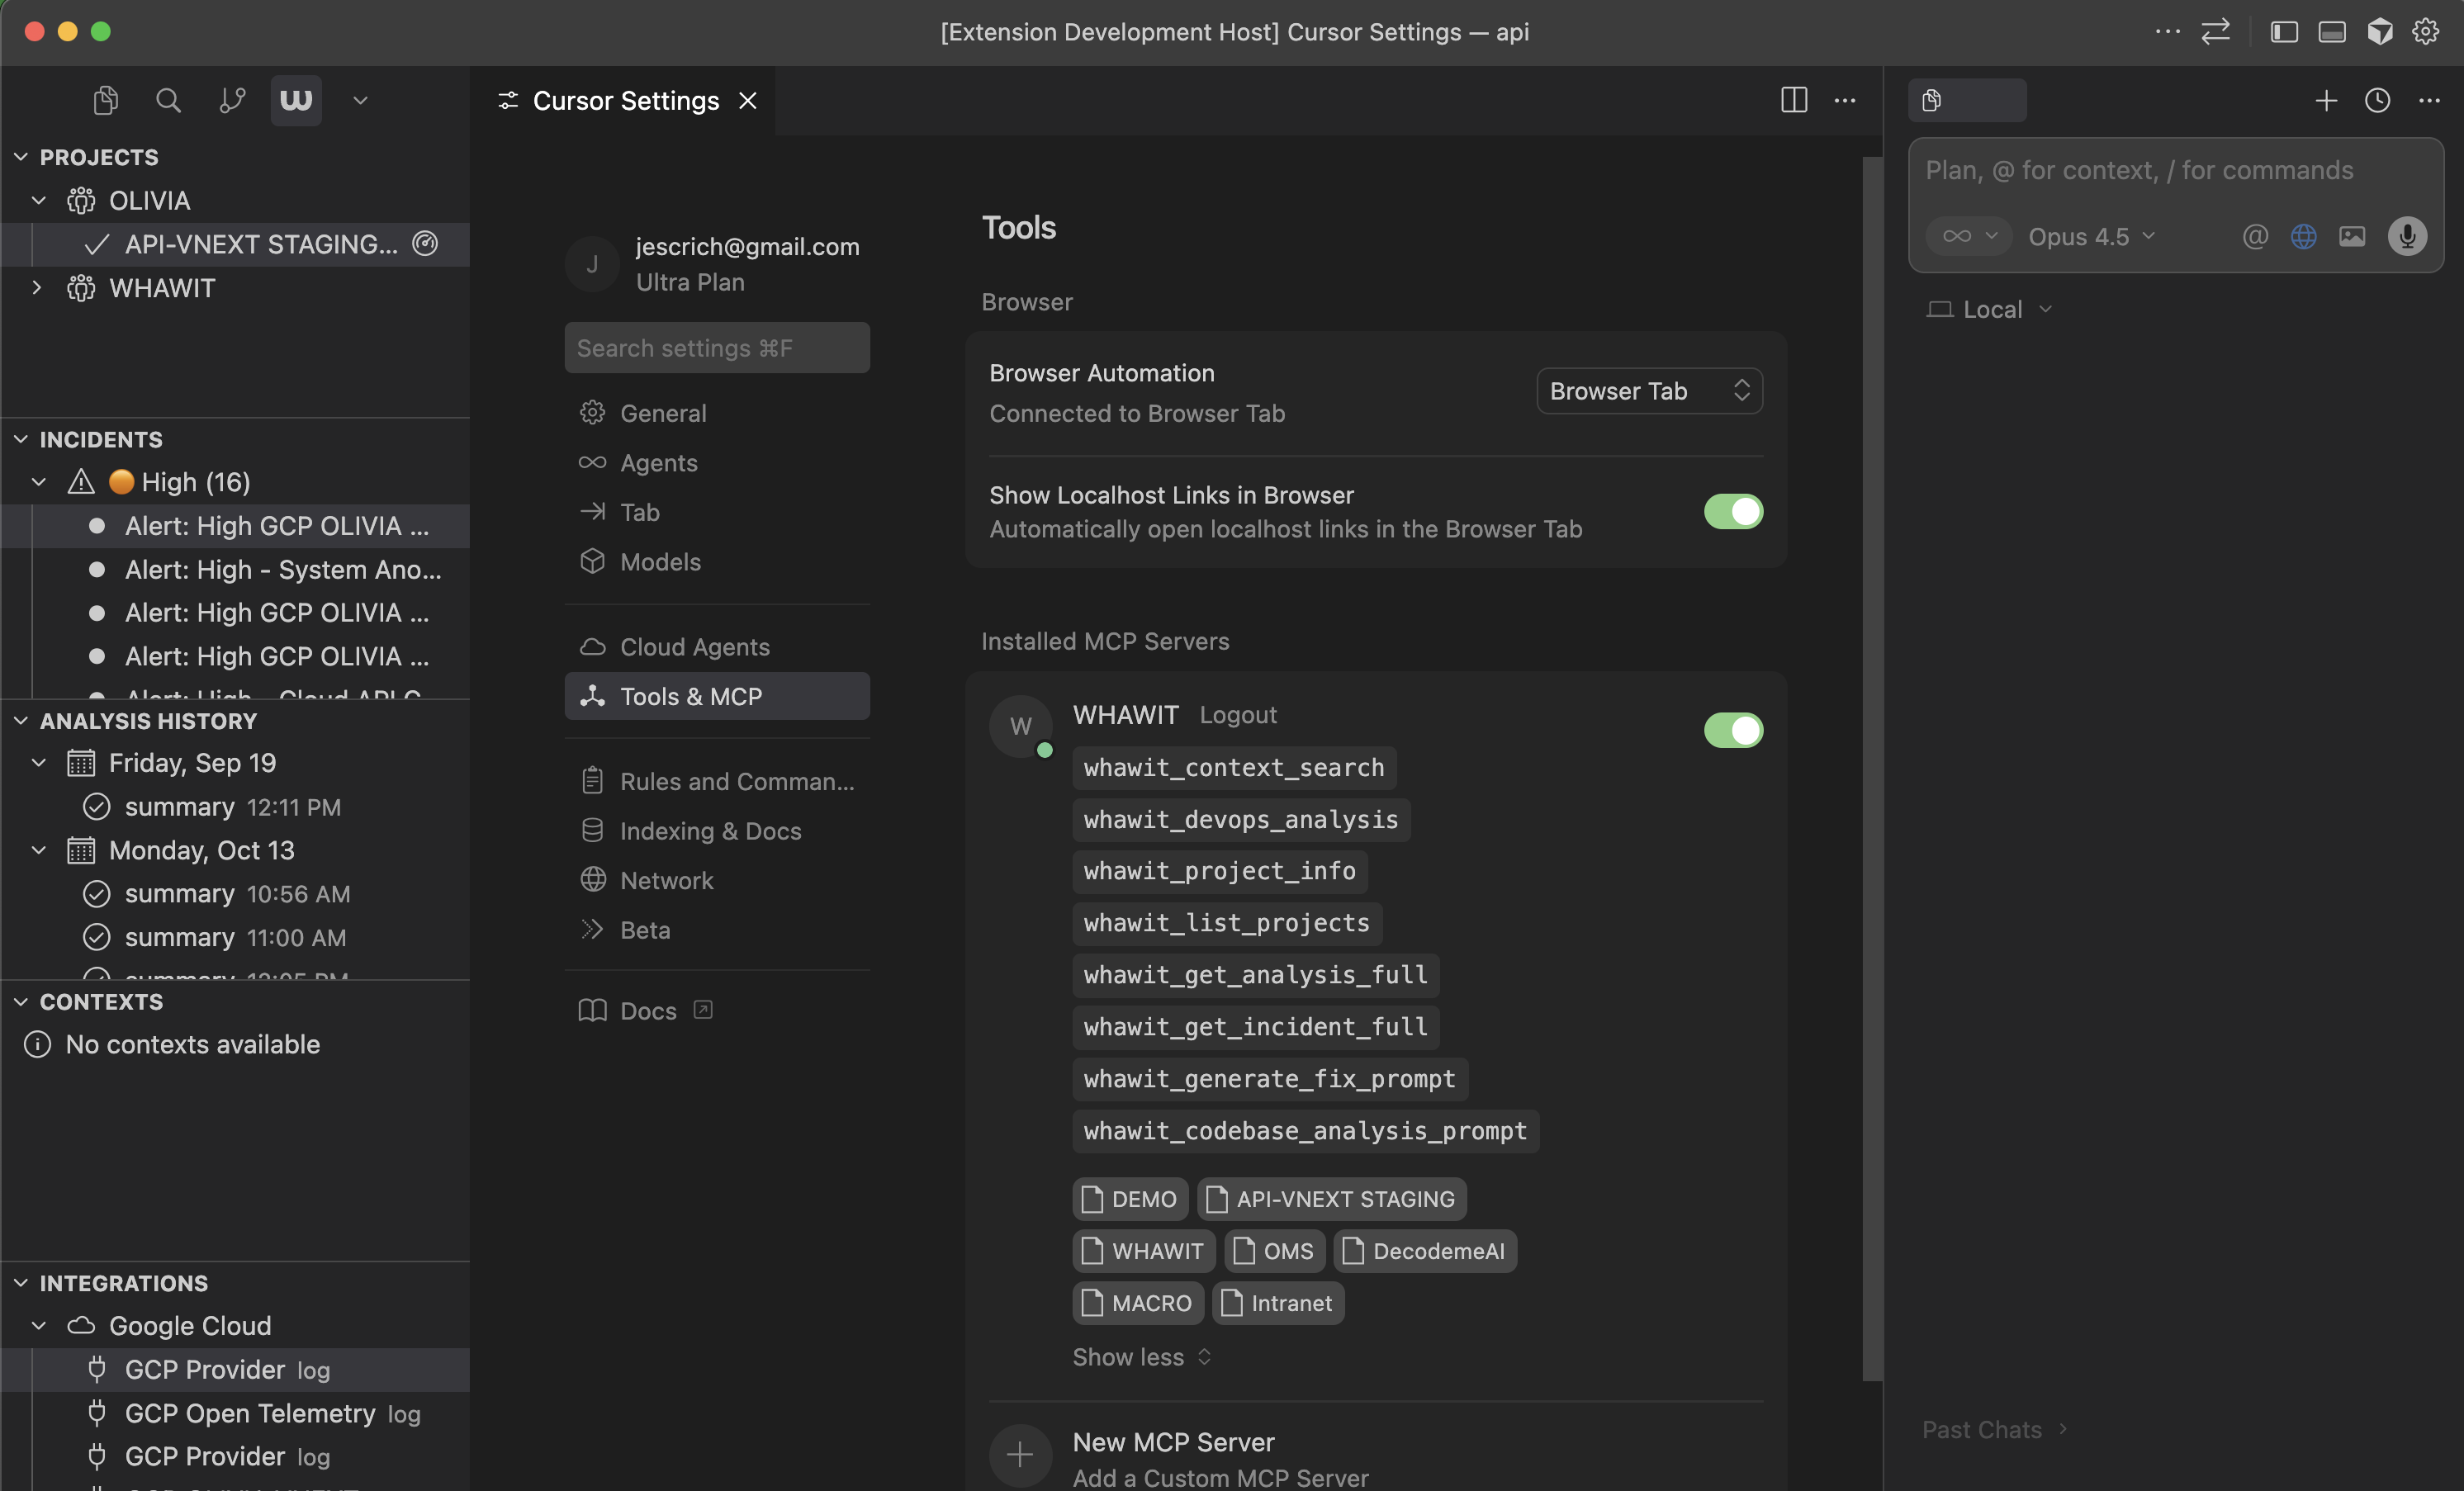Viewport: 2464px width, 1491px height.
Task: Click the globe web icon in chat
Action: [2303, 237]
